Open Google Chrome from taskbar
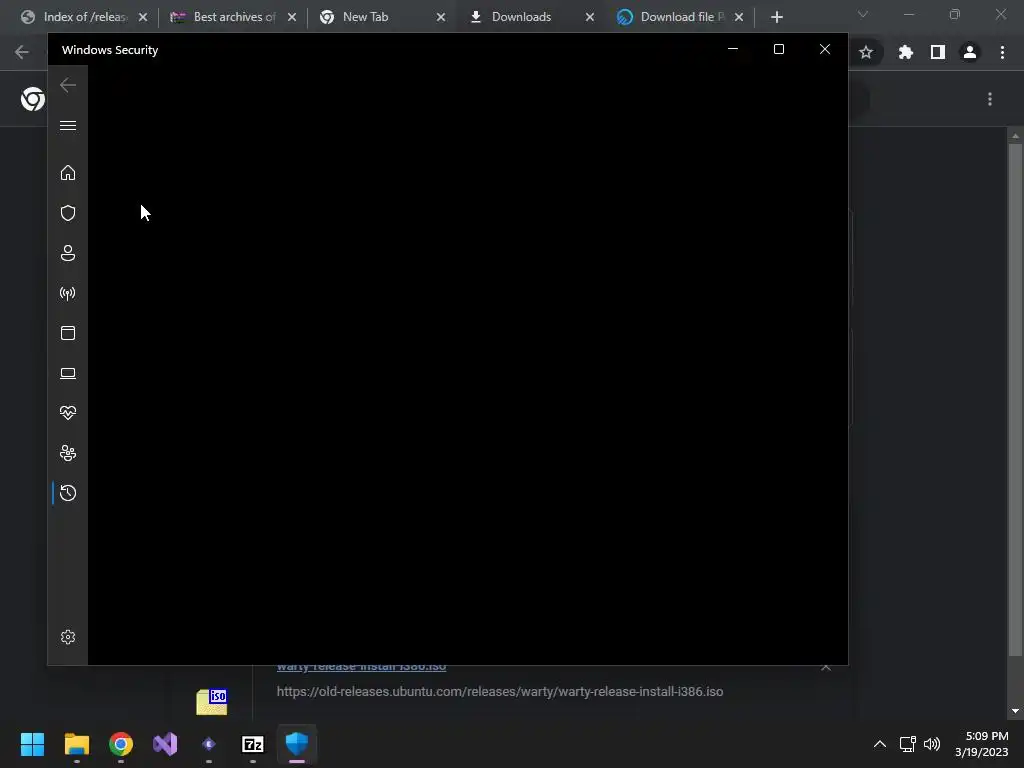 click(121, 744)
